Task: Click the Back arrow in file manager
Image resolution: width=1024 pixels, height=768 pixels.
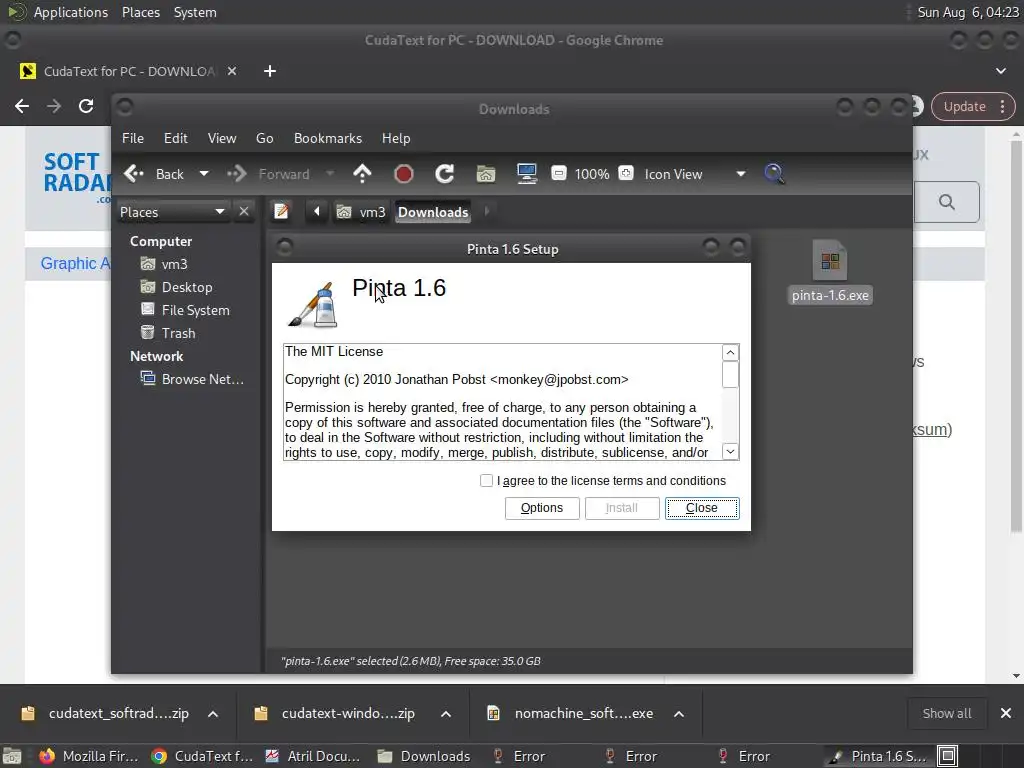Action: coord(134,174)
